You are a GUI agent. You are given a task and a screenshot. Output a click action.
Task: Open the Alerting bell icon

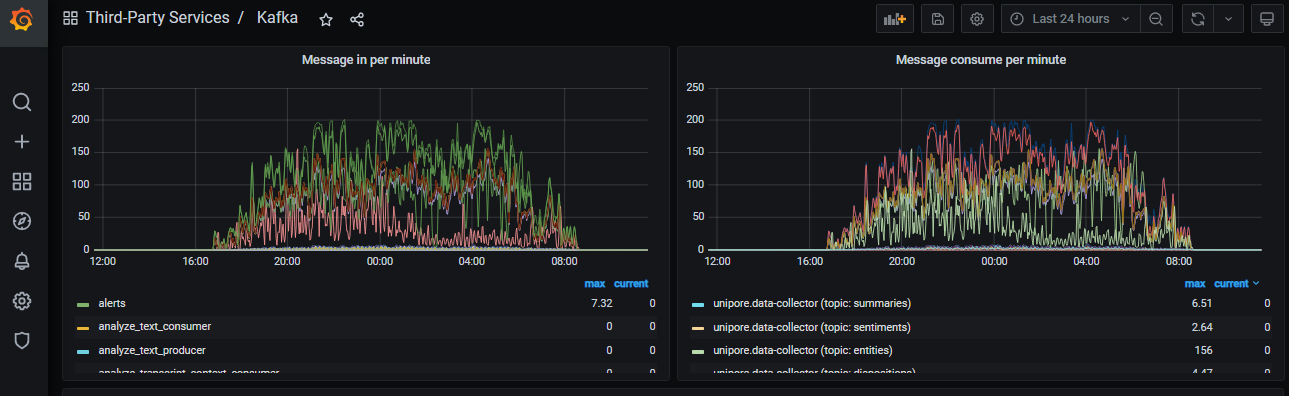22,261
